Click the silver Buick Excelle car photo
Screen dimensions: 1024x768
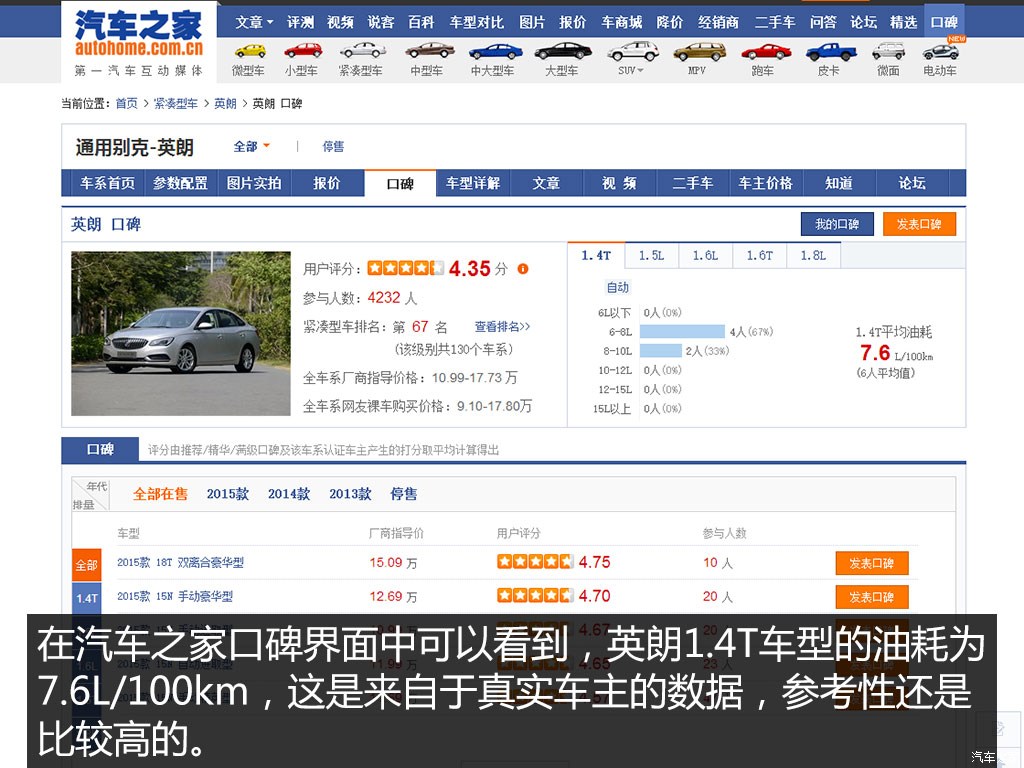(x=181, y=334)
